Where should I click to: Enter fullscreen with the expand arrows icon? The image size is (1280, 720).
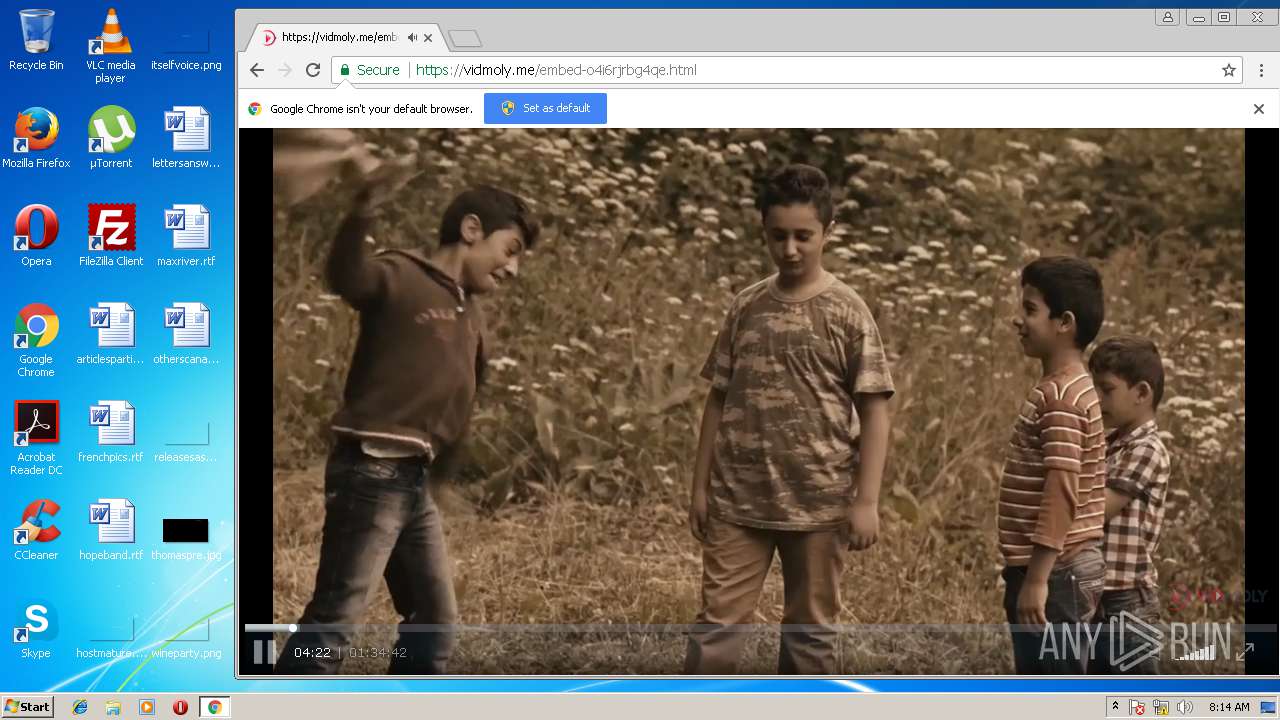point(1245,652)
